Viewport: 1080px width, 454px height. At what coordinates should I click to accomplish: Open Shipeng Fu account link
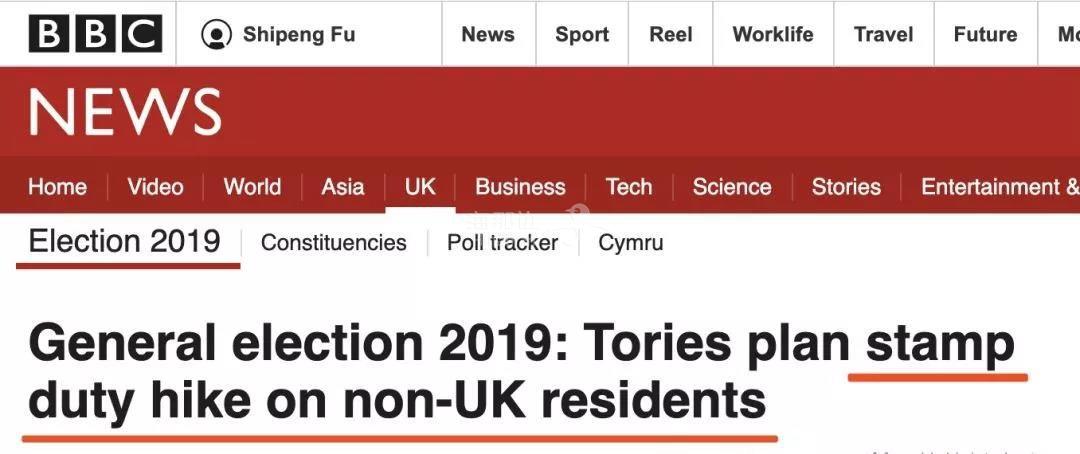point(299,34)
